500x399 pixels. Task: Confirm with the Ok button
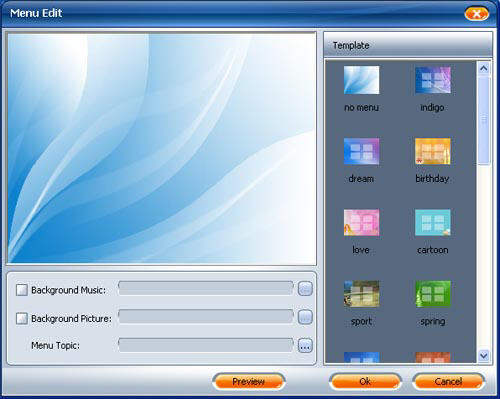pyautogui.click(x=365, y=381)
